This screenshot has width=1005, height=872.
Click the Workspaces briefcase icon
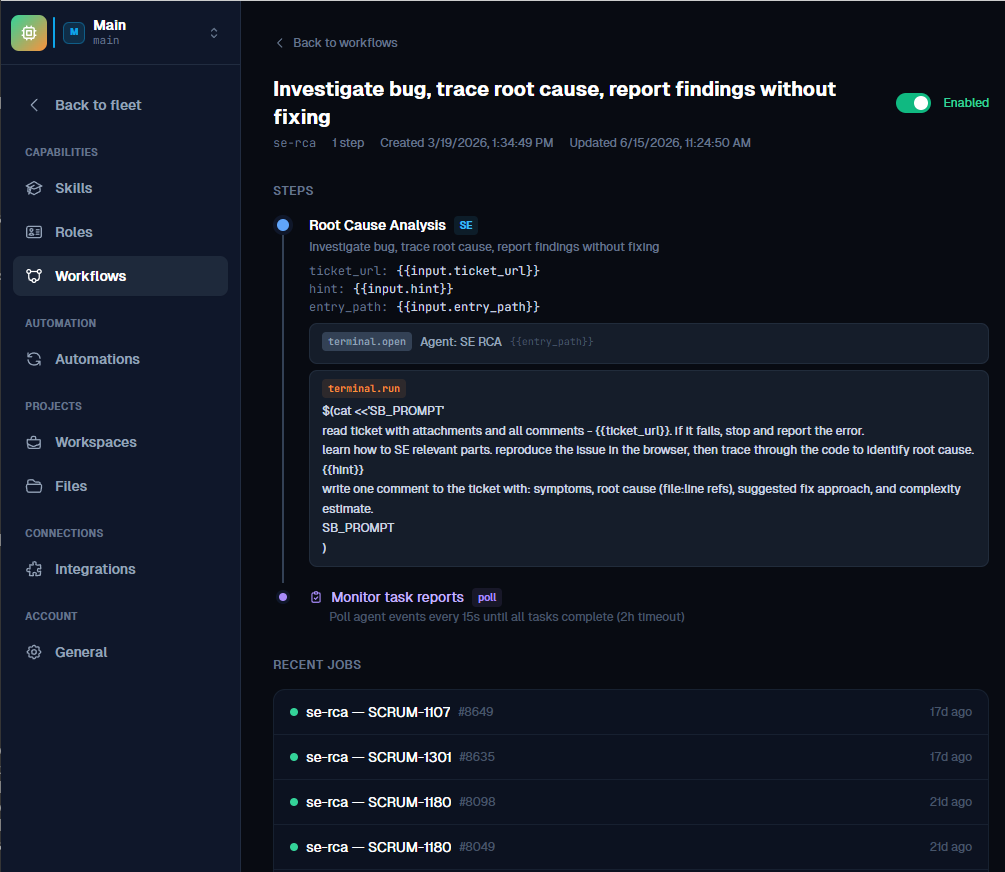coord(34,442)
